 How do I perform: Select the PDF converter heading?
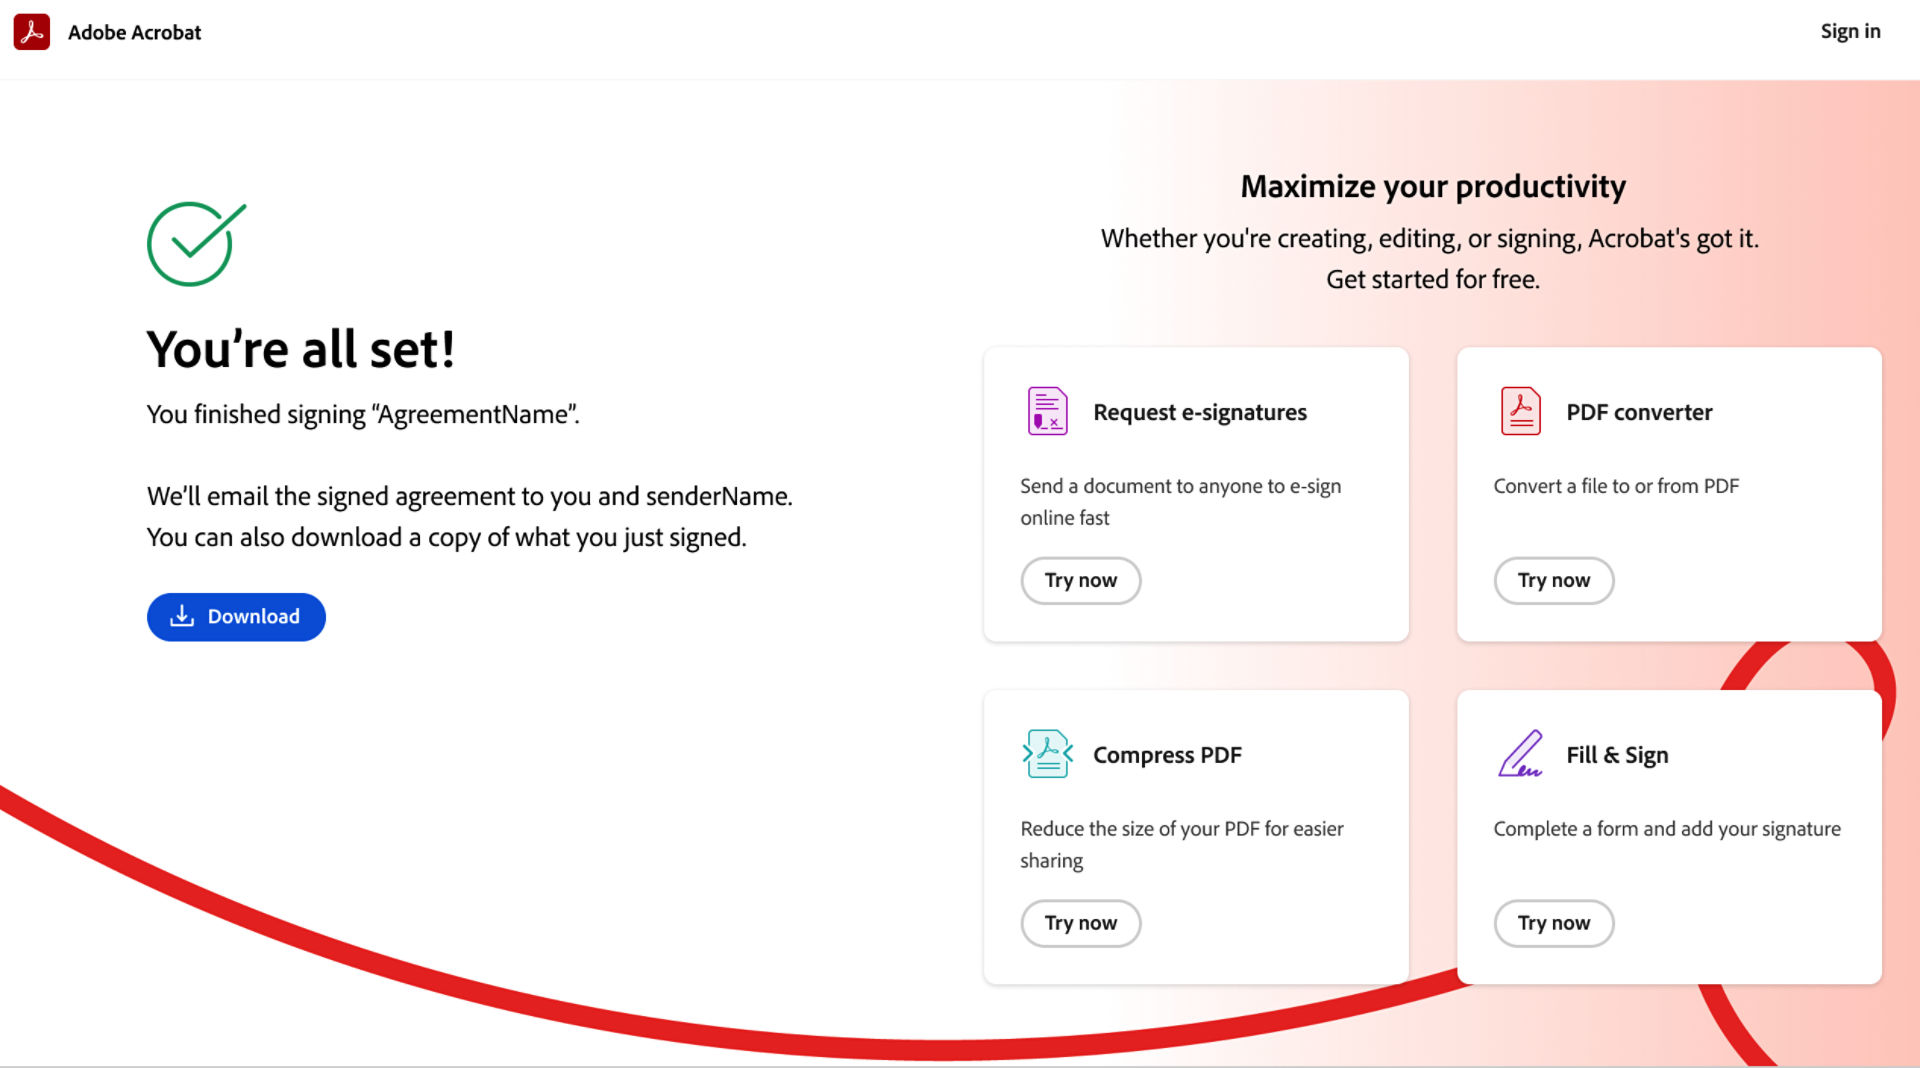[1639, 412]
